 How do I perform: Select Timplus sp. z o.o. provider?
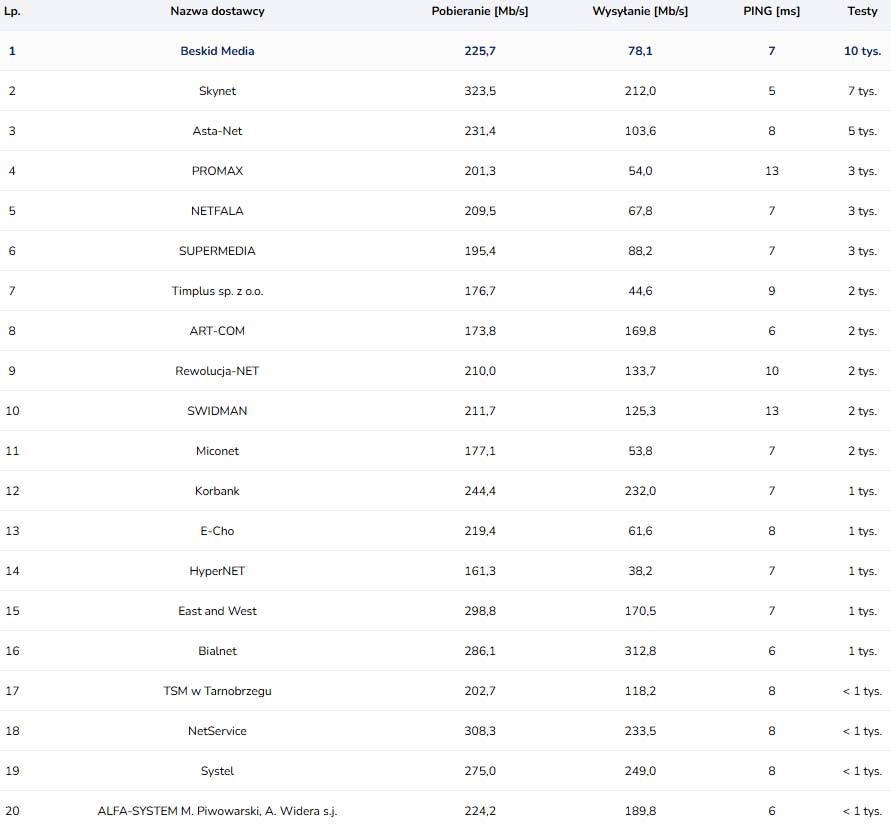(x=217, y=291)
